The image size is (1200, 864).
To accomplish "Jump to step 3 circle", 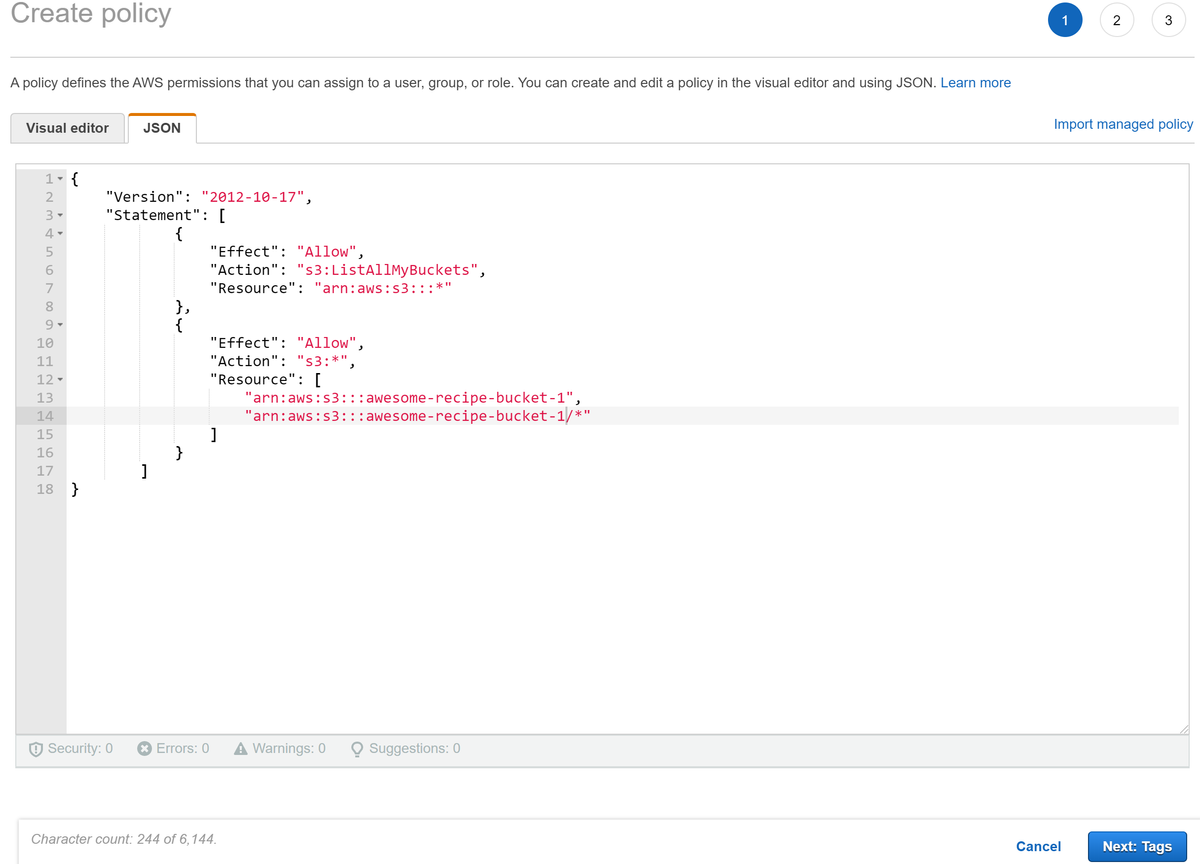I will click(1168, 20).
